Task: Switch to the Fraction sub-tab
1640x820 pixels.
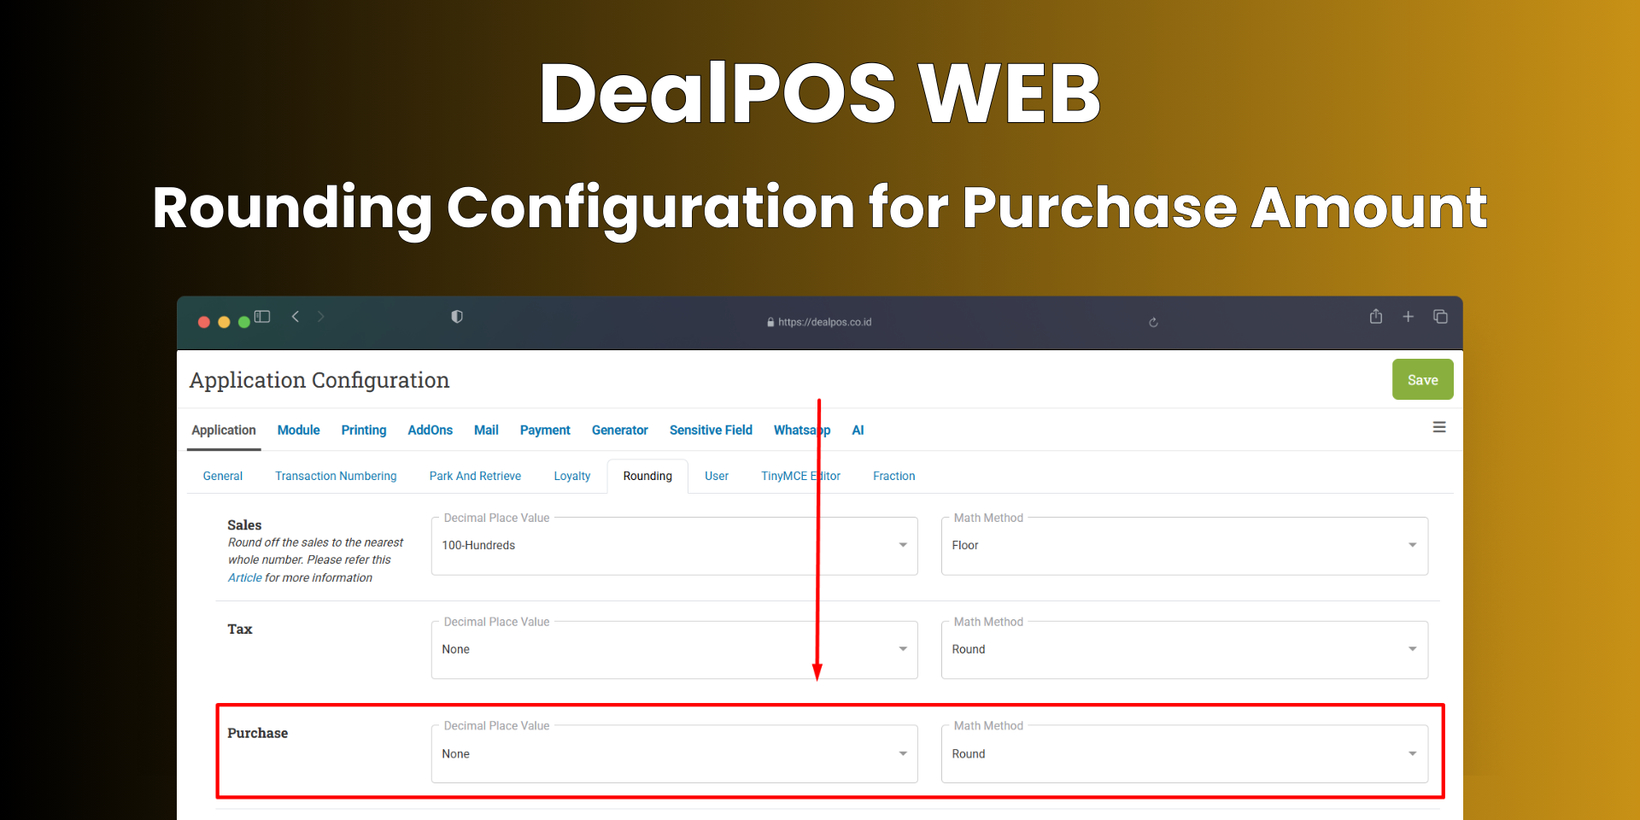Action: tap(894, 476)
